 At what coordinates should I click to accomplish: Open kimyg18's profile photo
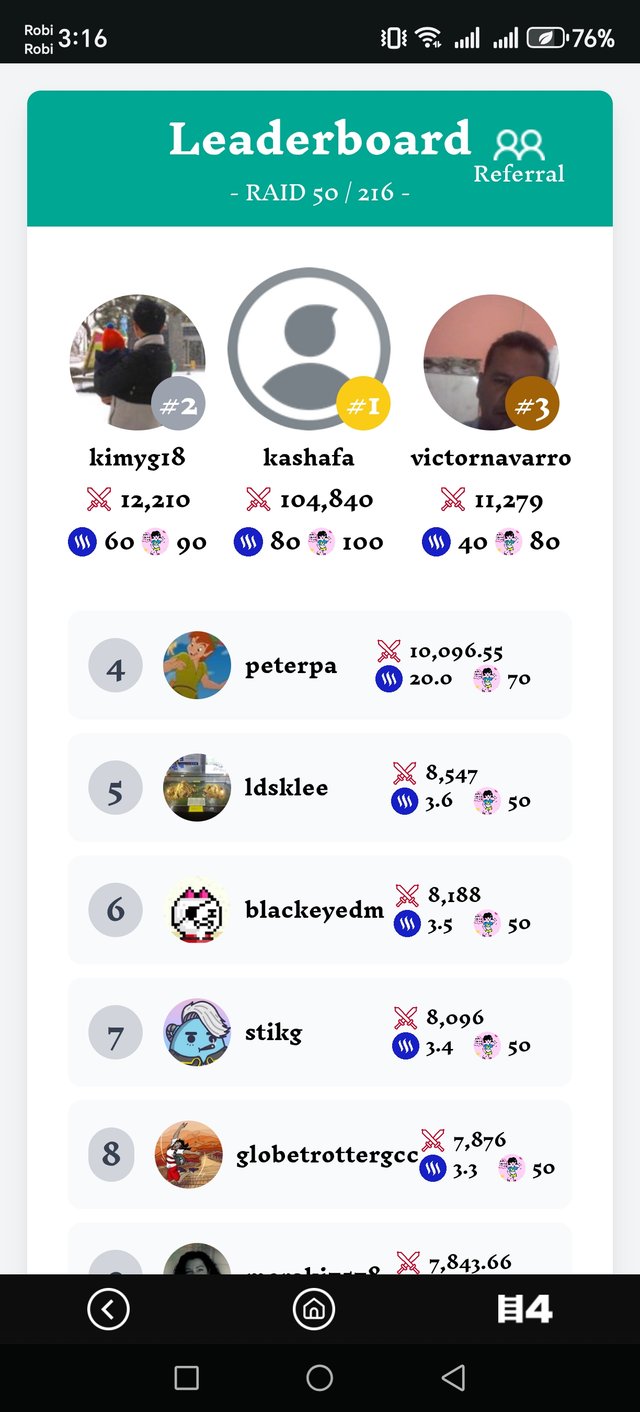137,362
